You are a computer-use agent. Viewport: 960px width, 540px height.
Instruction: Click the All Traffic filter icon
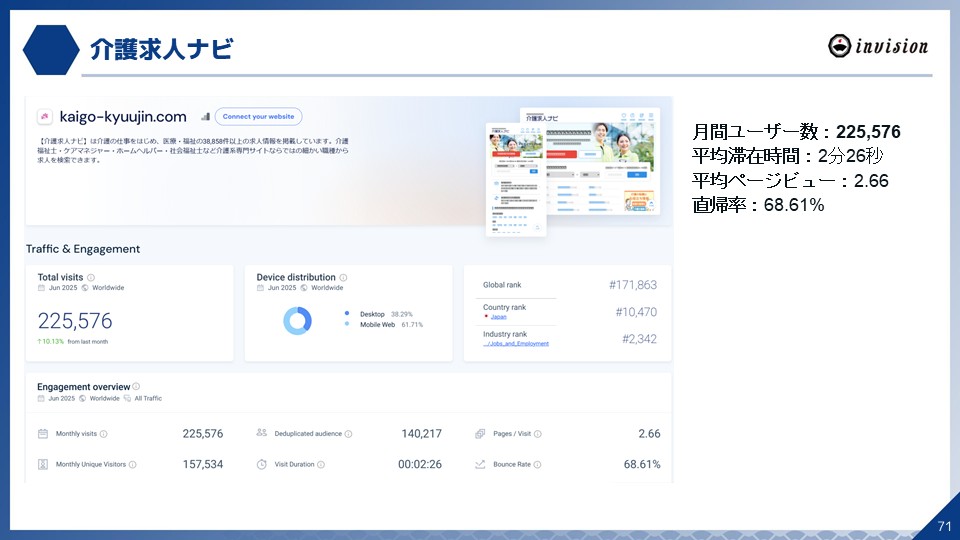(127, 398)
